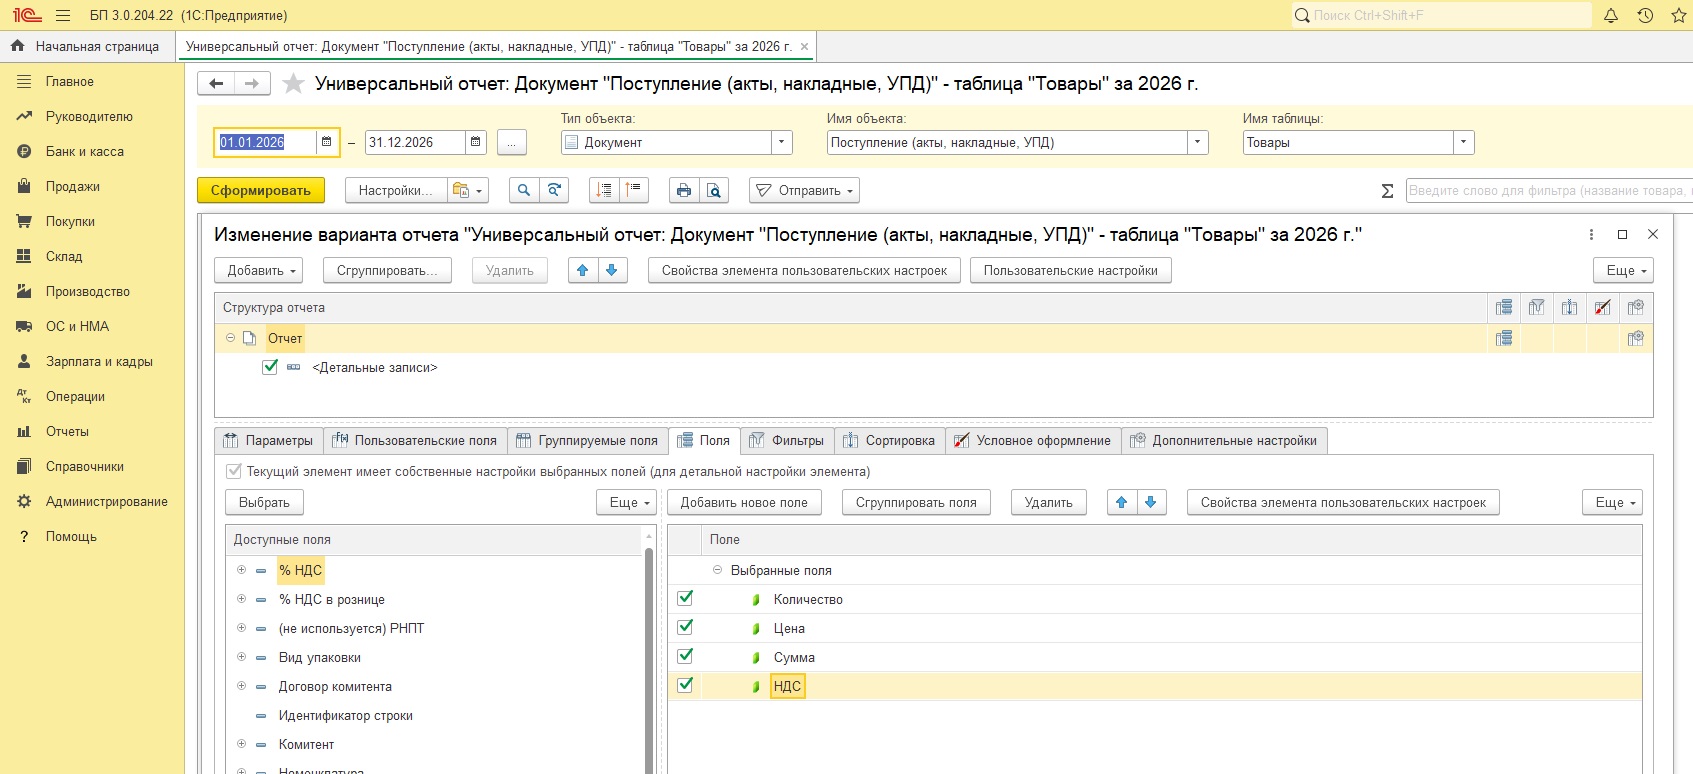Uncheck the Количество field checkbox

point(685,598)
